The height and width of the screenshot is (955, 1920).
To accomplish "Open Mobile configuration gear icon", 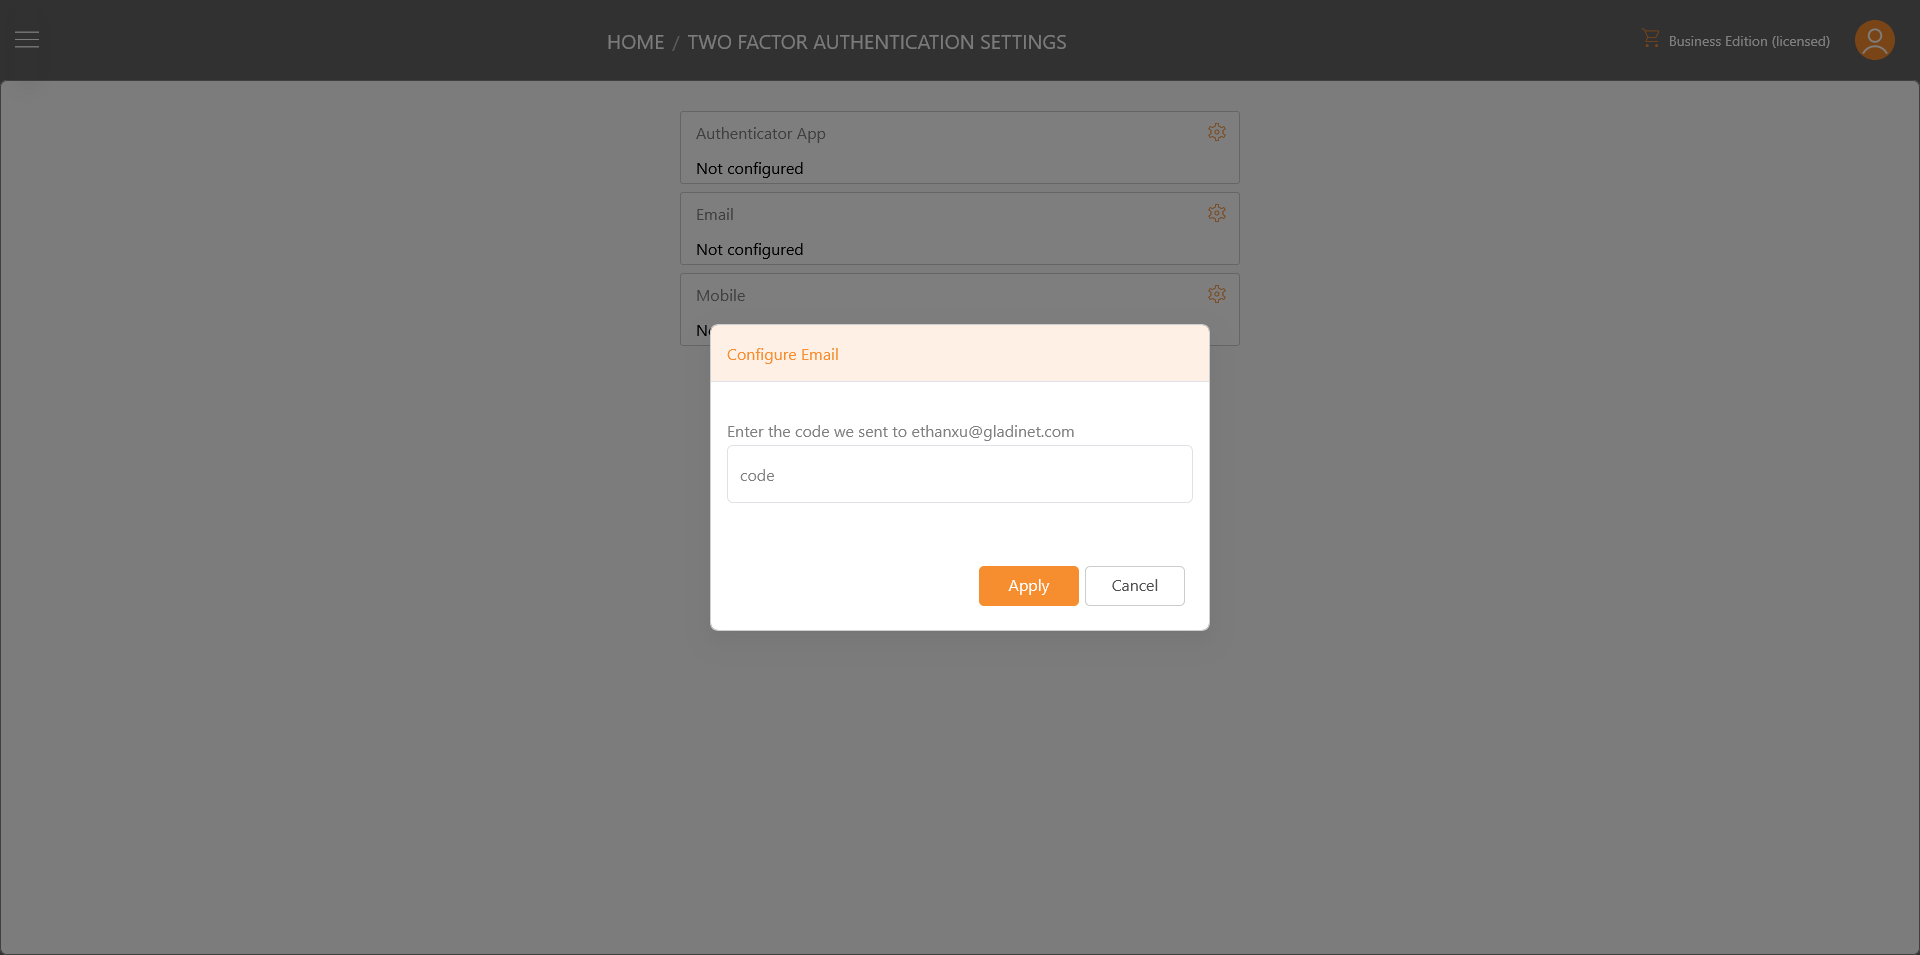I will (1216, 294).
